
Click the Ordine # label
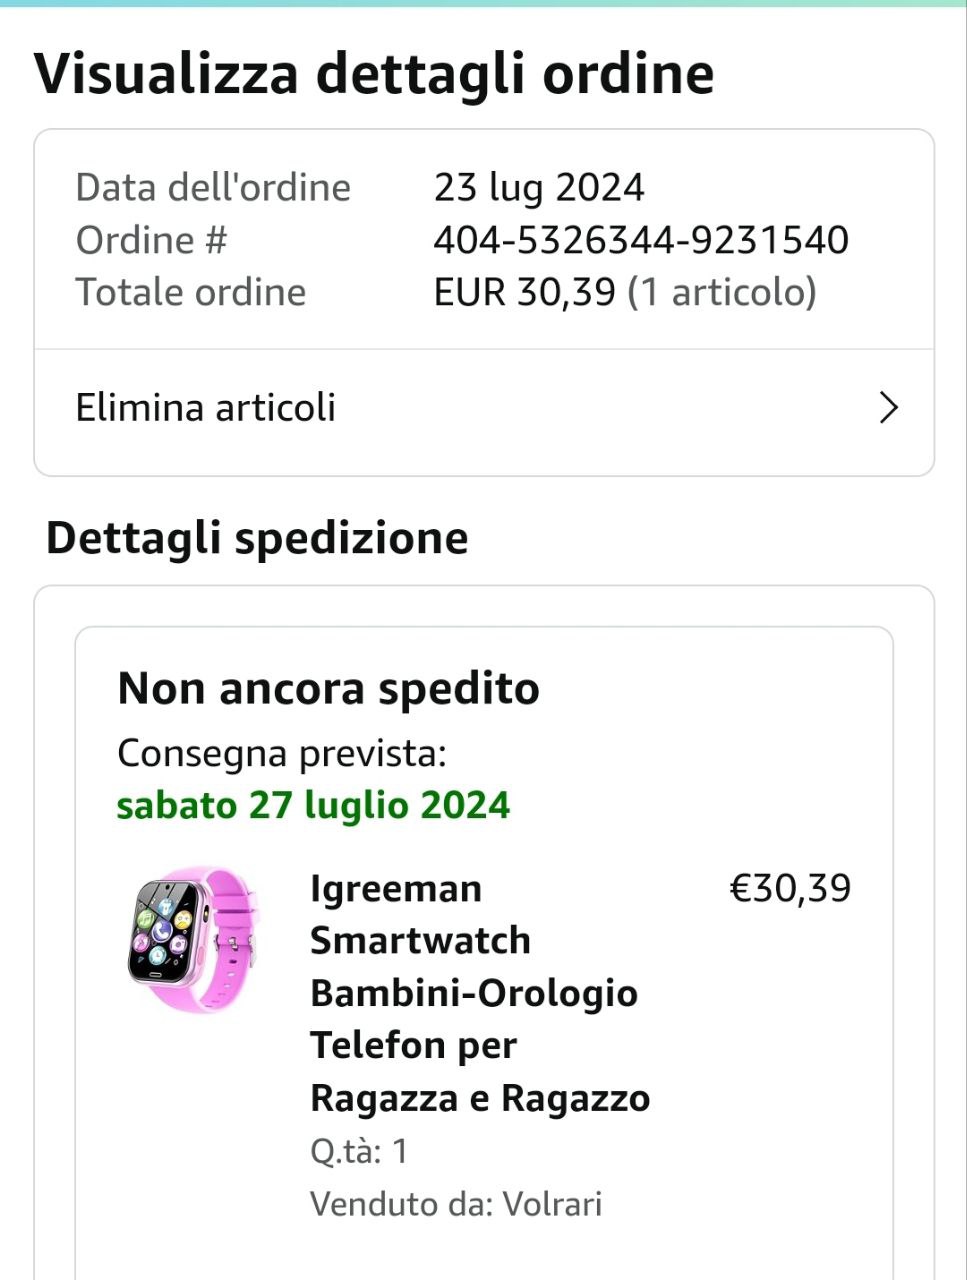[152, 240]
